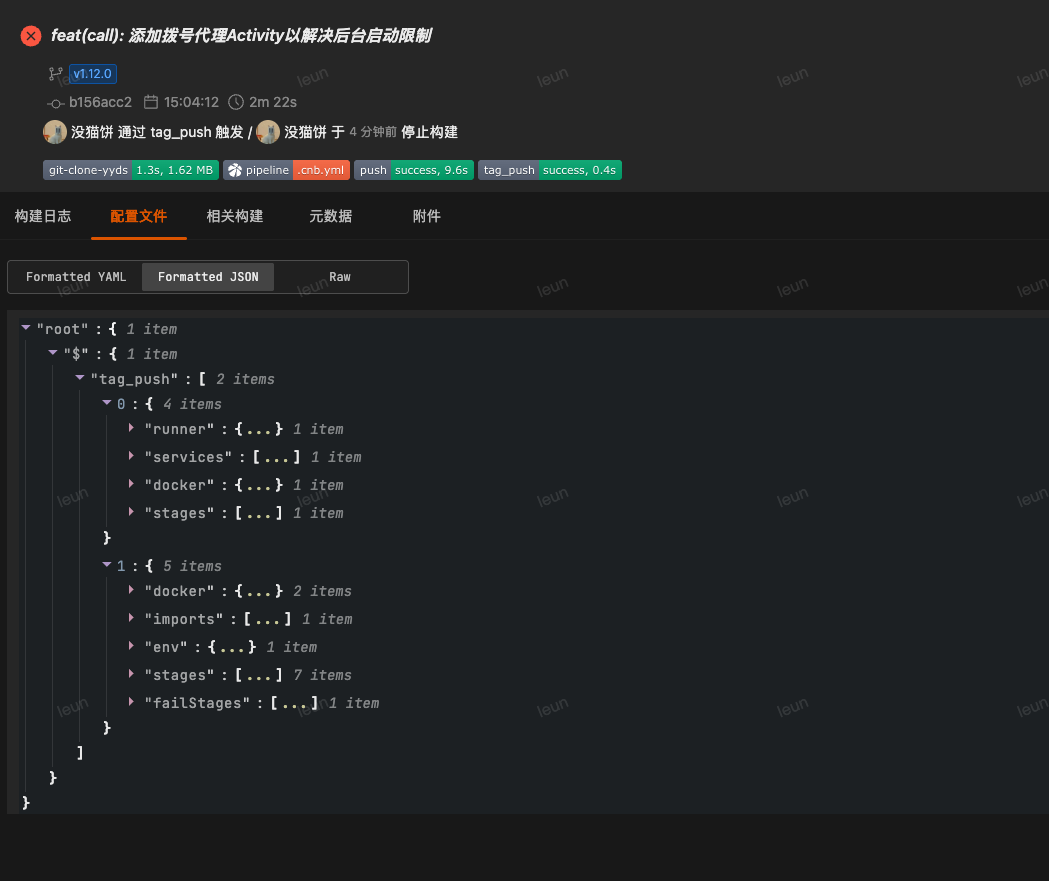This screenshot has height=881, width=1049.
Task: Switch to Raw config view
Action: pyautogui.click(x=340, y=277)
